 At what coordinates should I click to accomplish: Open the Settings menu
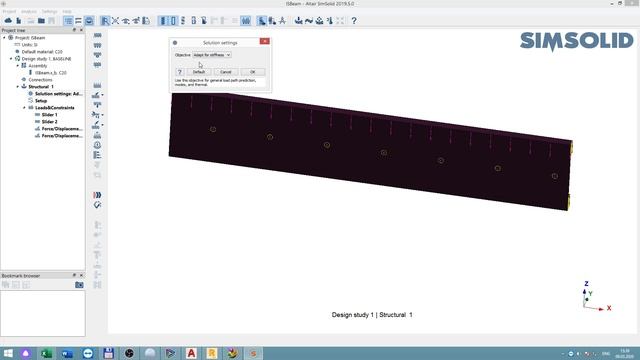tap(50, 11)
